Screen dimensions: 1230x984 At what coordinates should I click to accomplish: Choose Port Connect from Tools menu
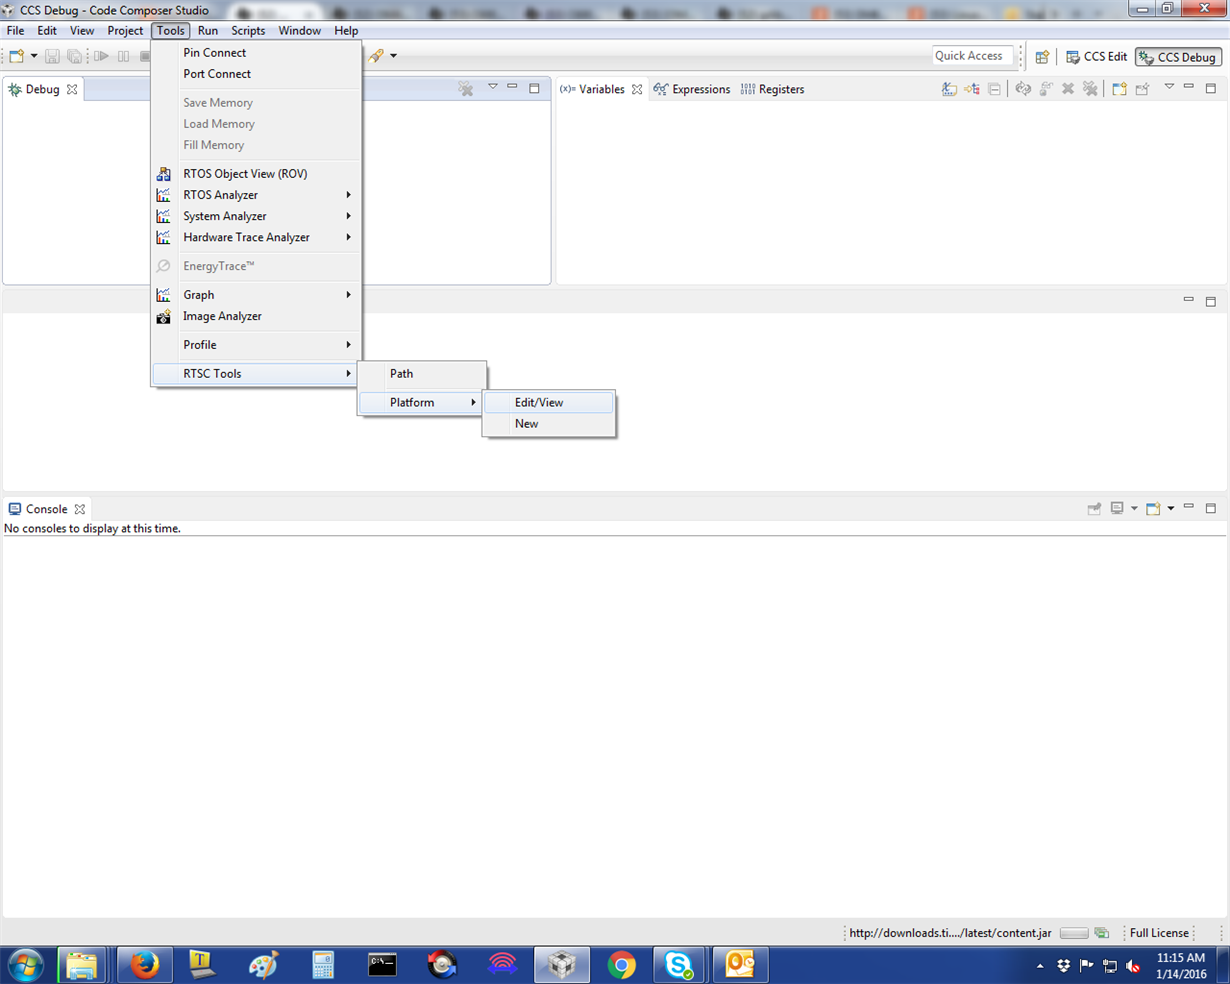pyautogui.click(x=256, y=74)
